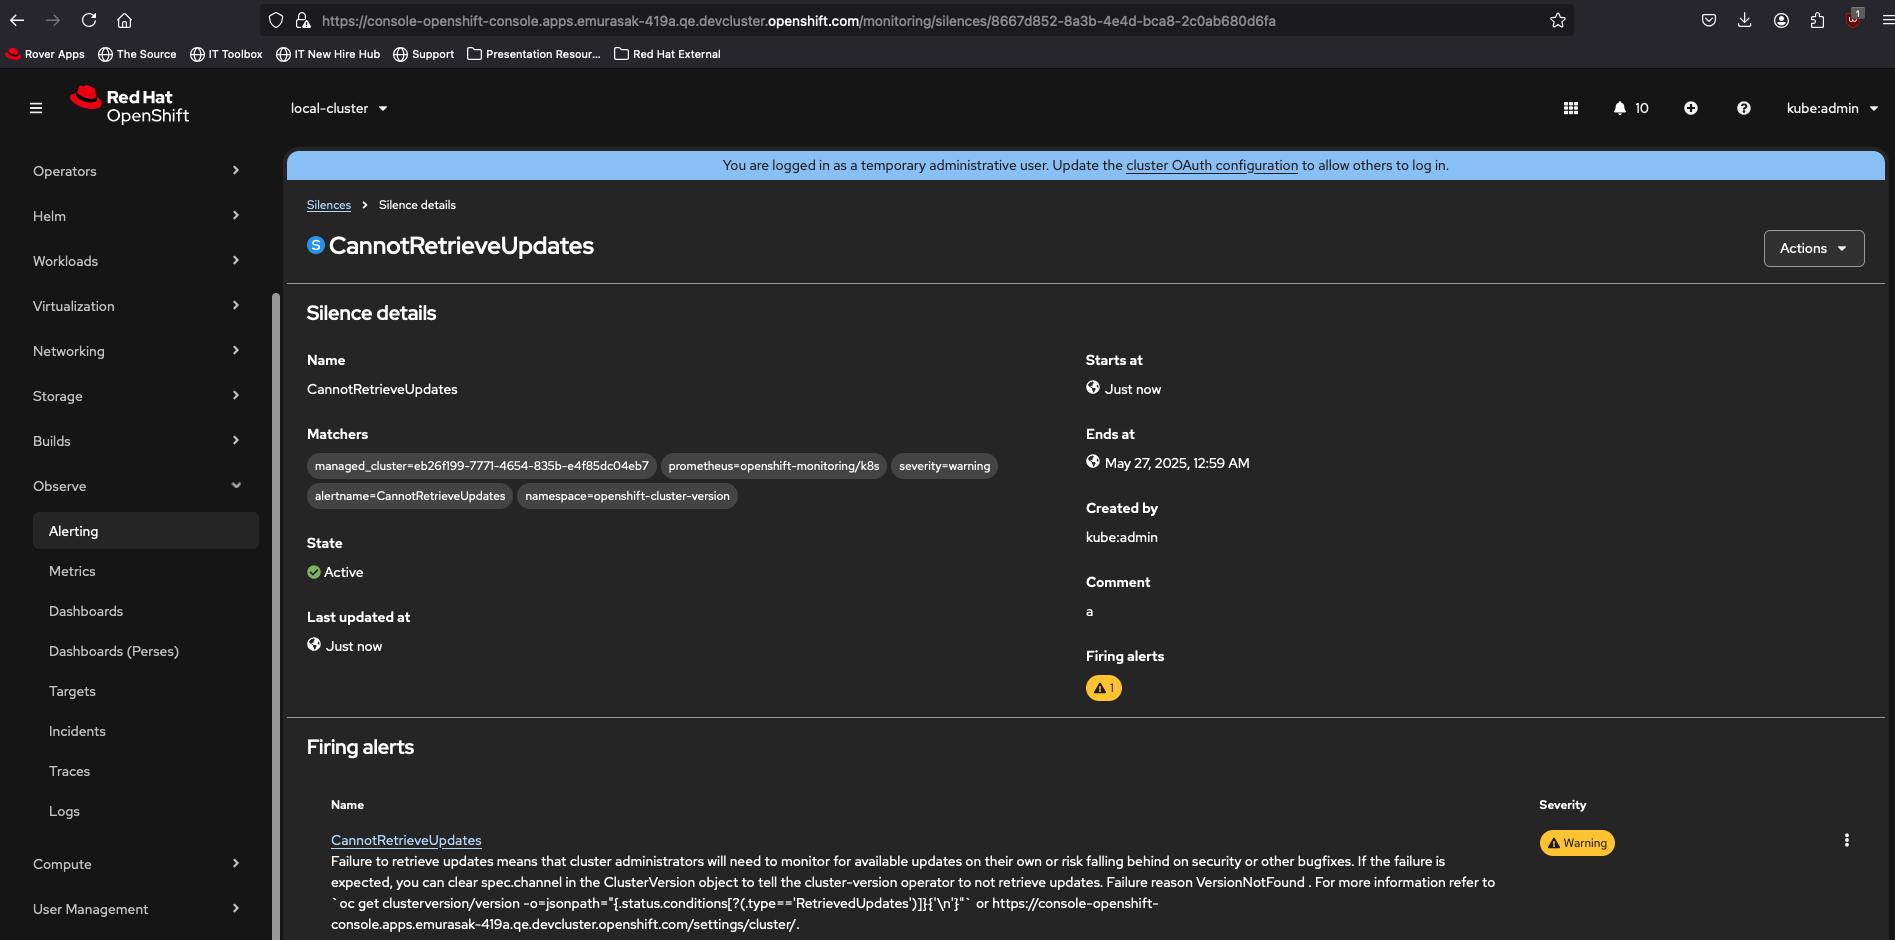Open the Presentation Resources bookmark folder
The width and height of the screenshot is (1895, 940).
coord(534,54)
